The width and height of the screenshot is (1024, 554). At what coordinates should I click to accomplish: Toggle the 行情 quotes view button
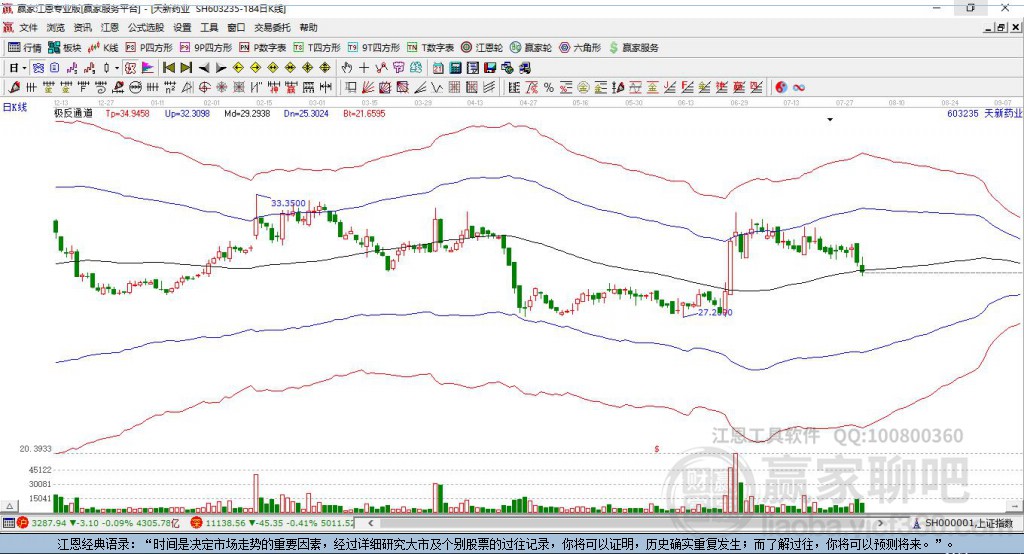pos(25,48)
